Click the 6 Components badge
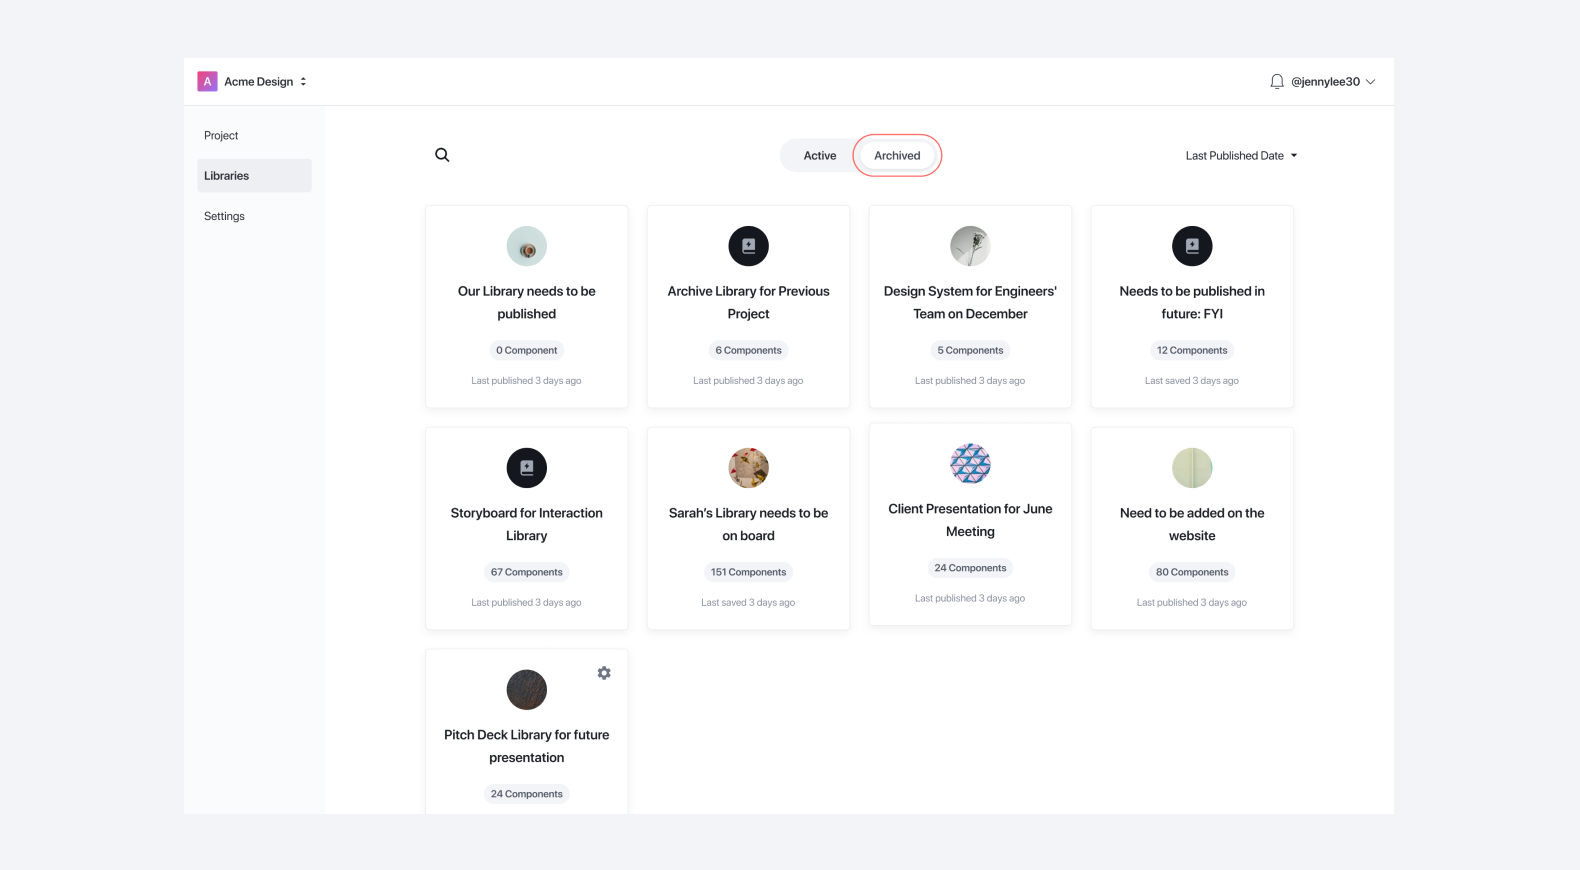The image size is (1580, 870). (x=749, y=351)
